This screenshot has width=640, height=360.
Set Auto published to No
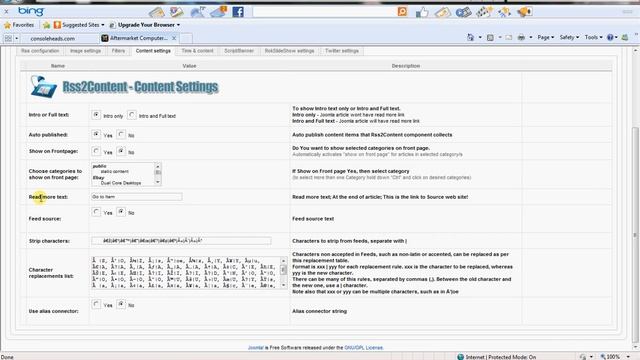coord(121,134)
